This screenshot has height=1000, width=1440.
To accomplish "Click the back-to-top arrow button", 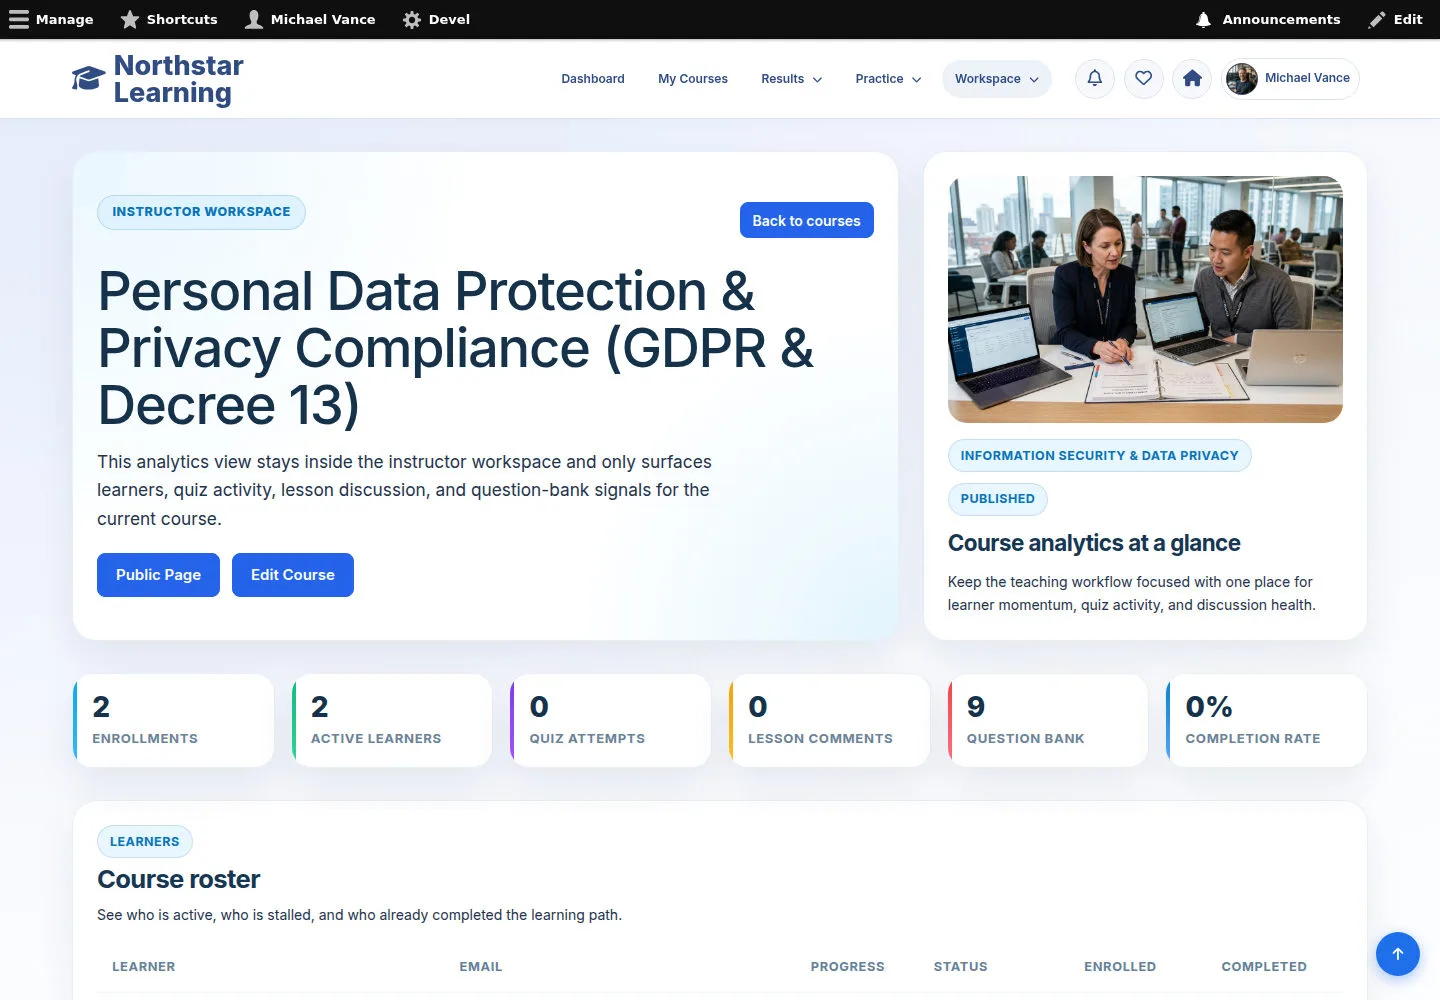I will click(x=1398, y=954).
